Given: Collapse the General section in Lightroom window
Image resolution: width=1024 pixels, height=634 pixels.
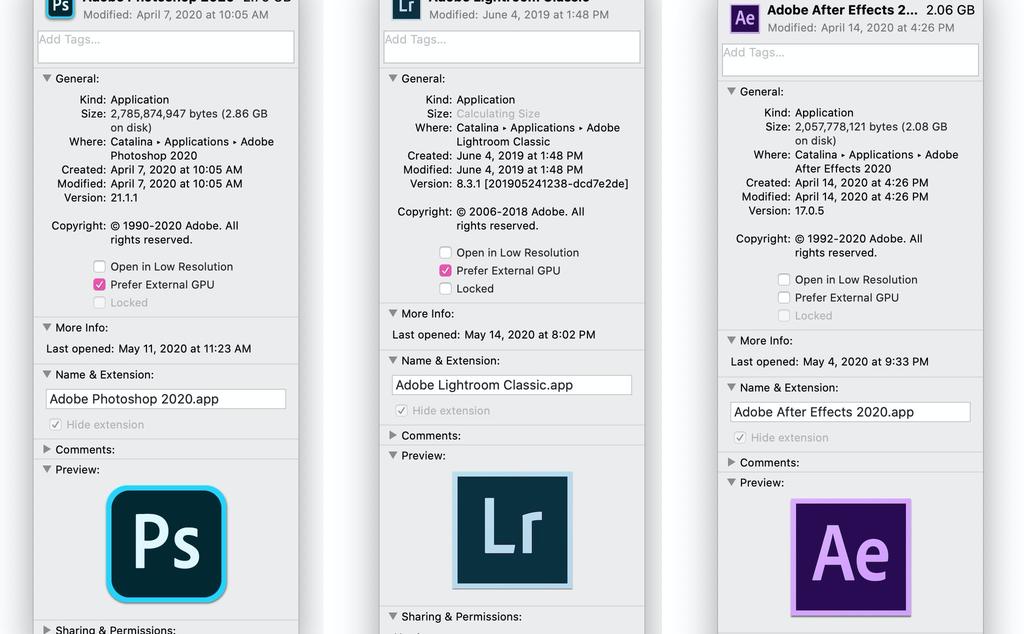Looking at the screenshot, I should pyautogui.click(x=393, y=78).
